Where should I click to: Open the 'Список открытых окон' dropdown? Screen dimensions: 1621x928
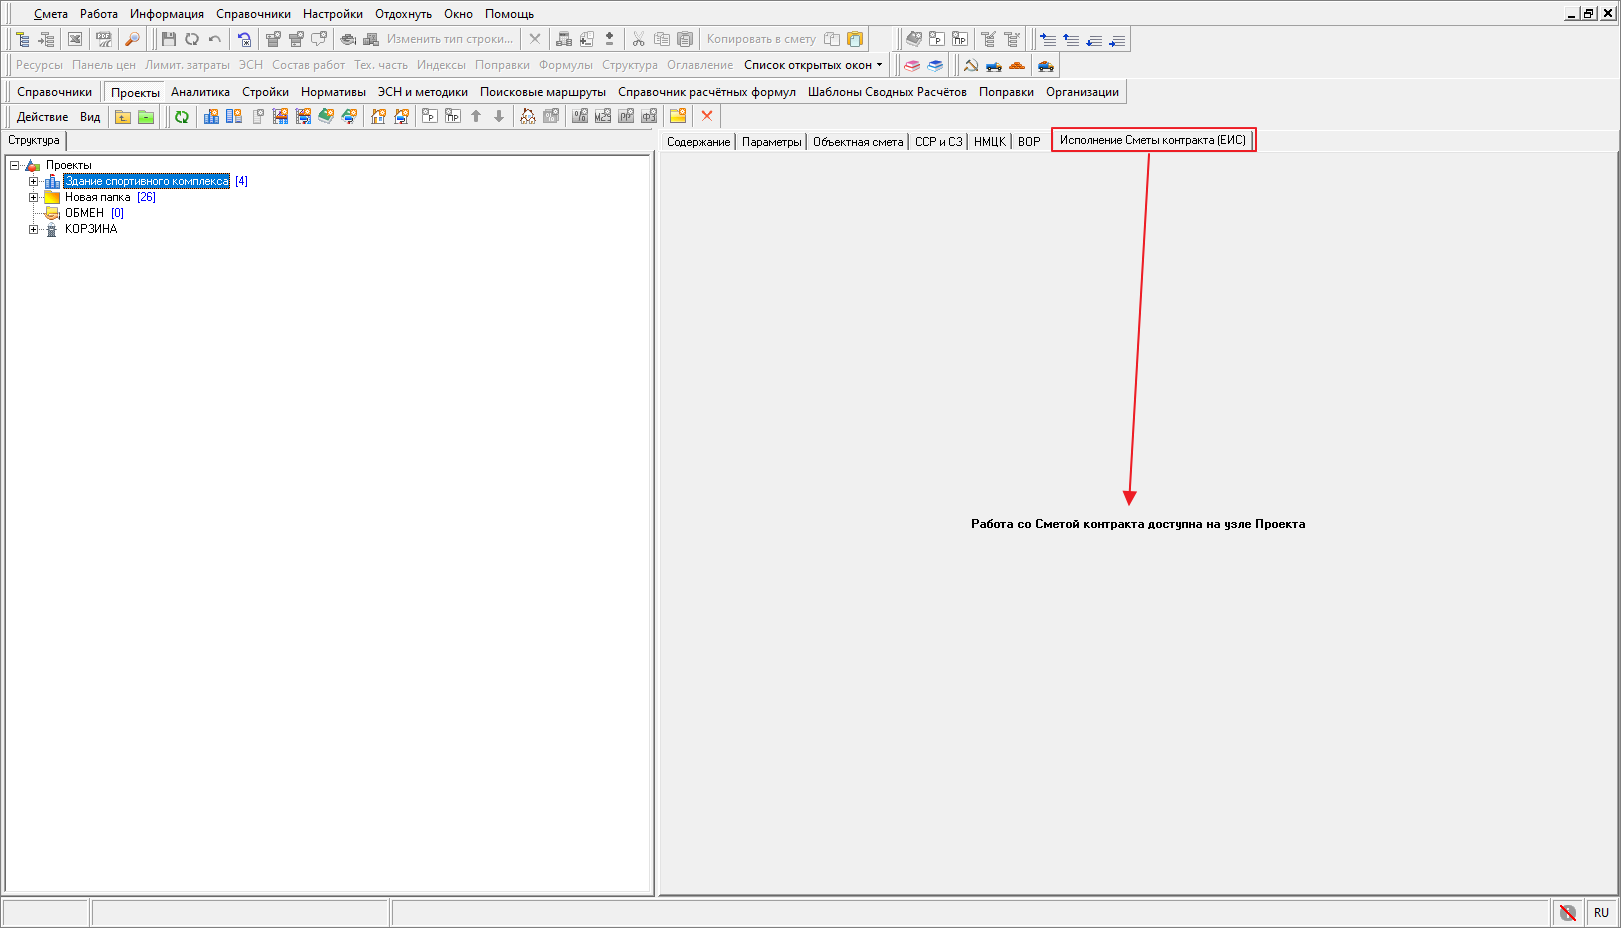(813, 65)
